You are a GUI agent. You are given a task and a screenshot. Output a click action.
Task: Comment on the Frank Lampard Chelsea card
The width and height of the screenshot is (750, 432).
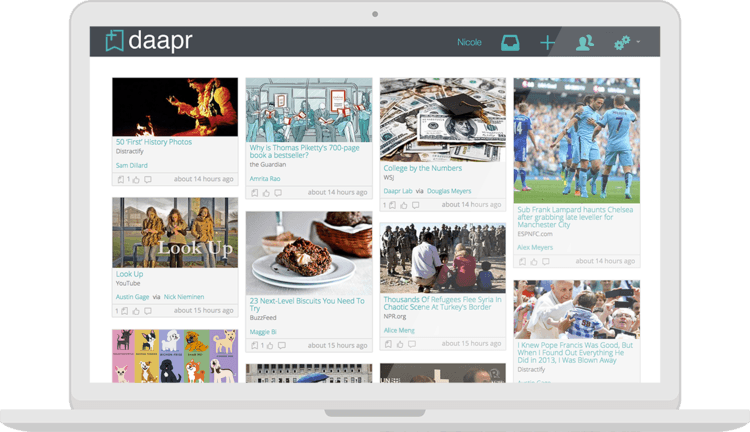point(546,262)
